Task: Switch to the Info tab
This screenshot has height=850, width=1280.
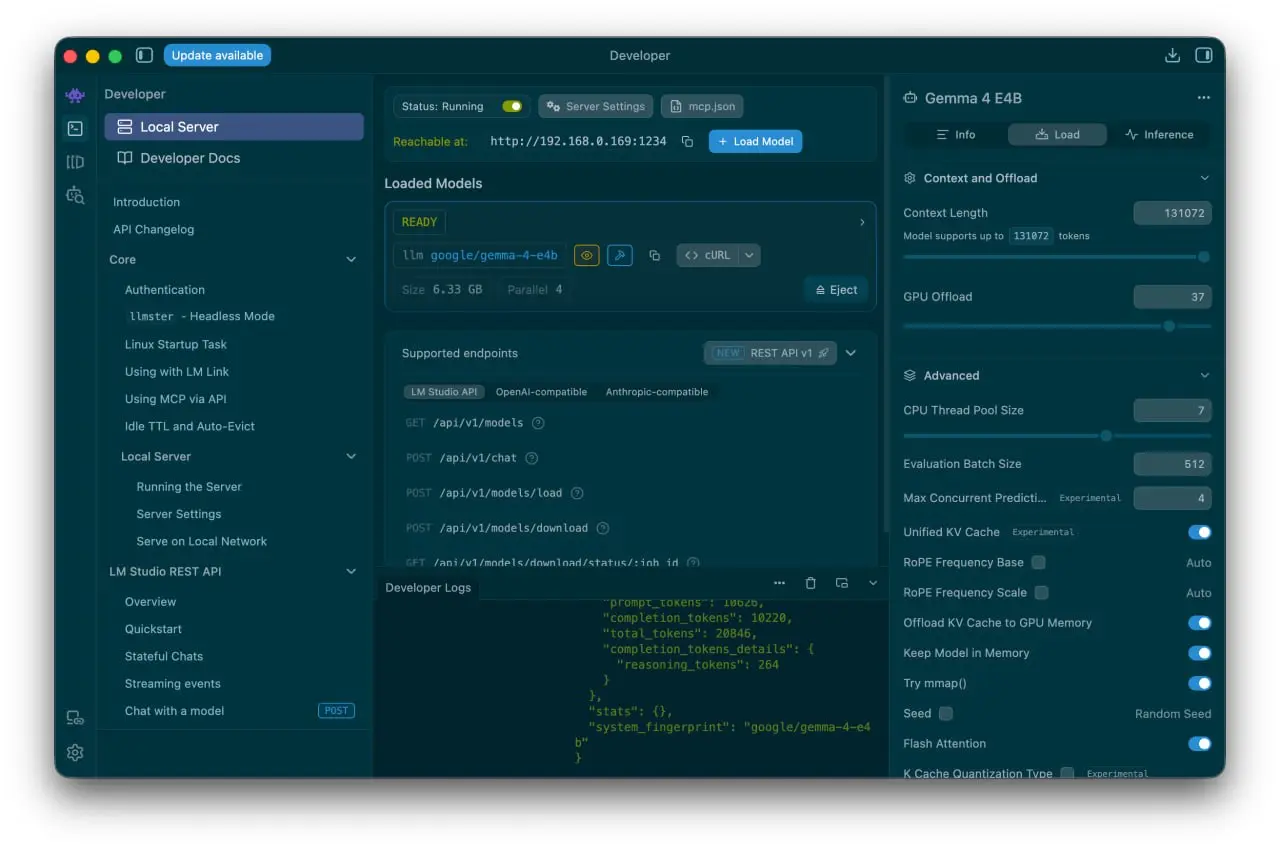Action: 955,135
